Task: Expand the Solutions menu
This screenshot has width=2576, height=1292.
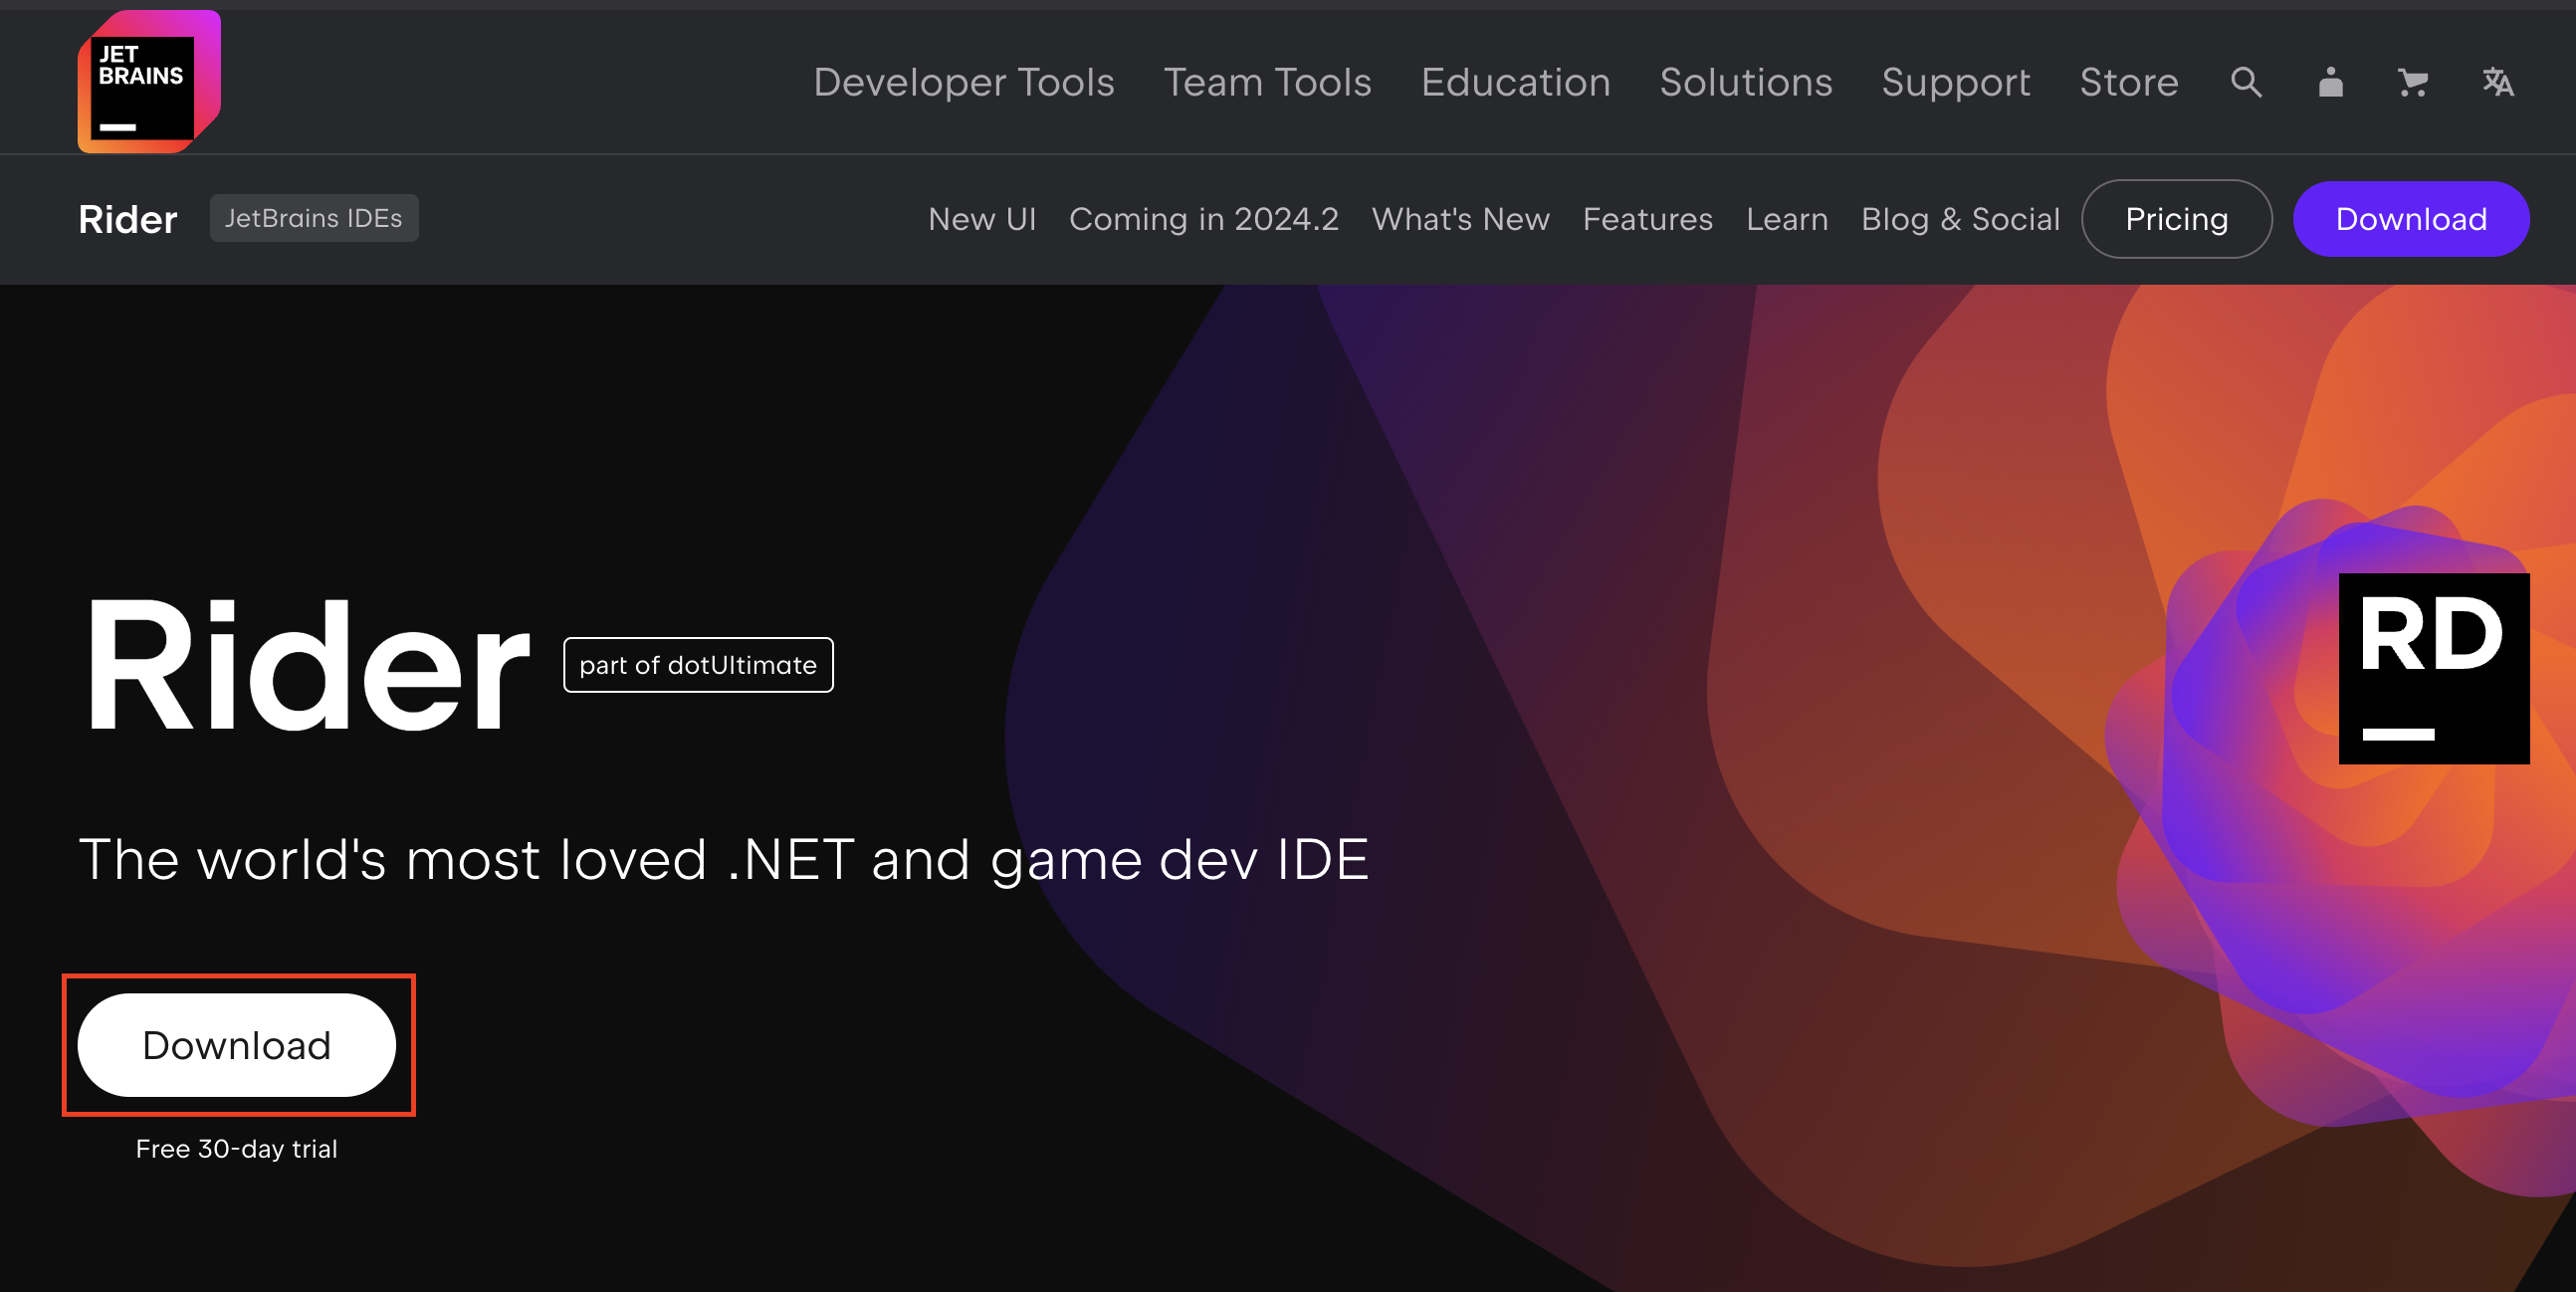Action: (1745, 82)
